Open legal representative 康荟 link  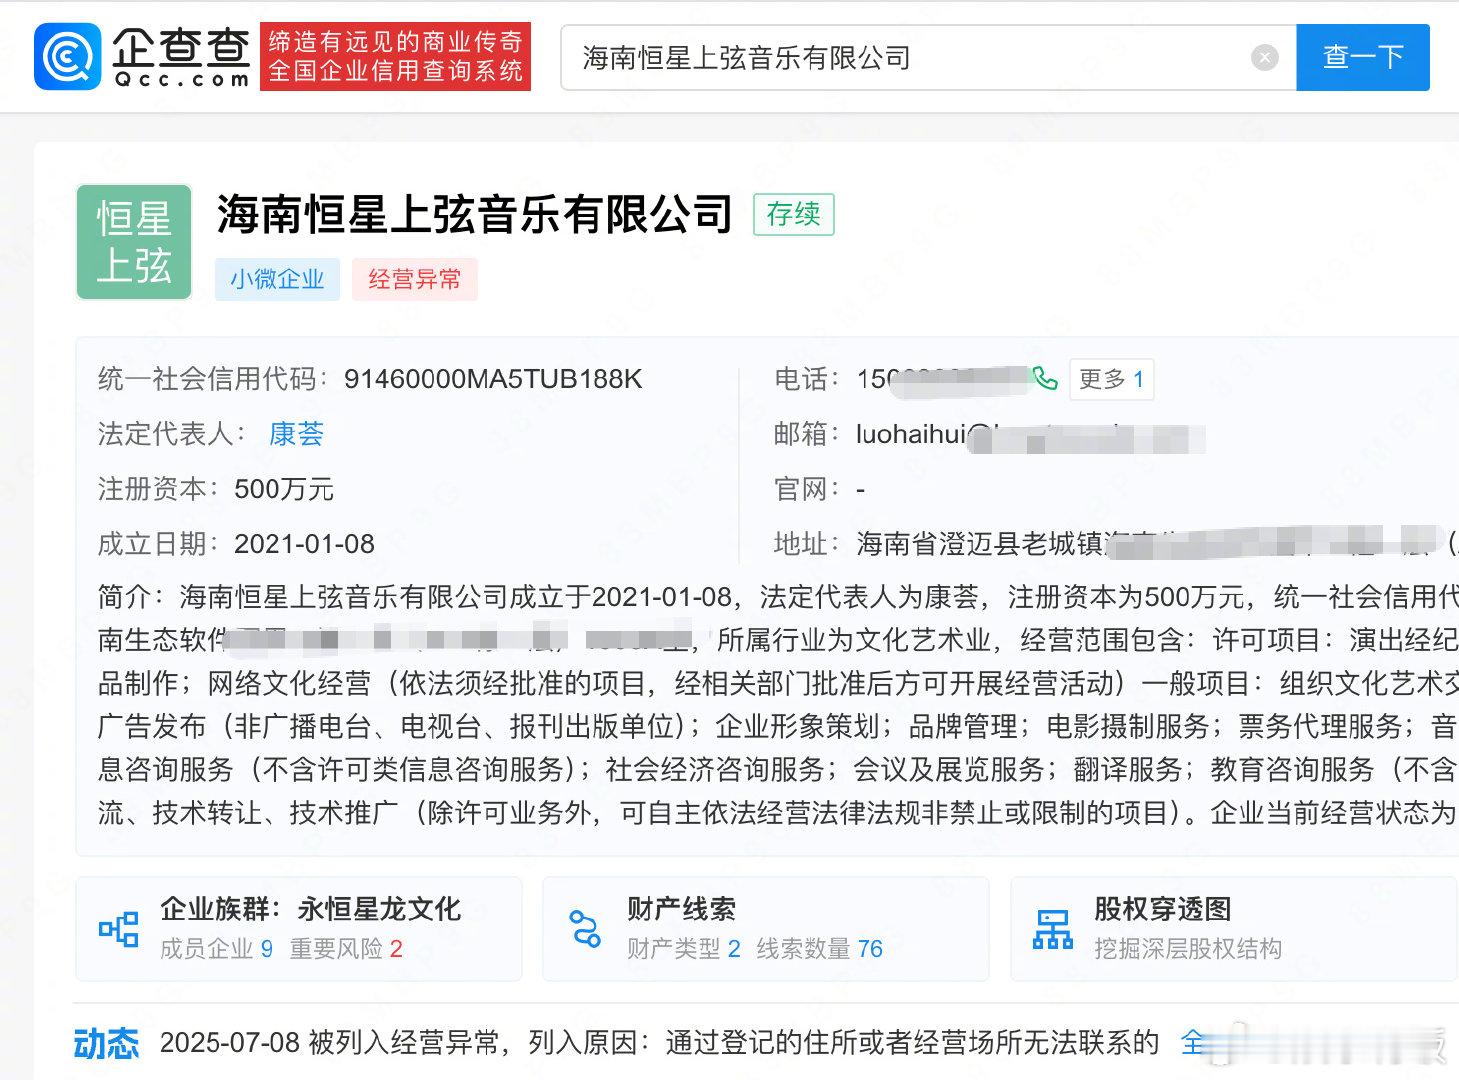pyautogui.click(x=296, y=434)
